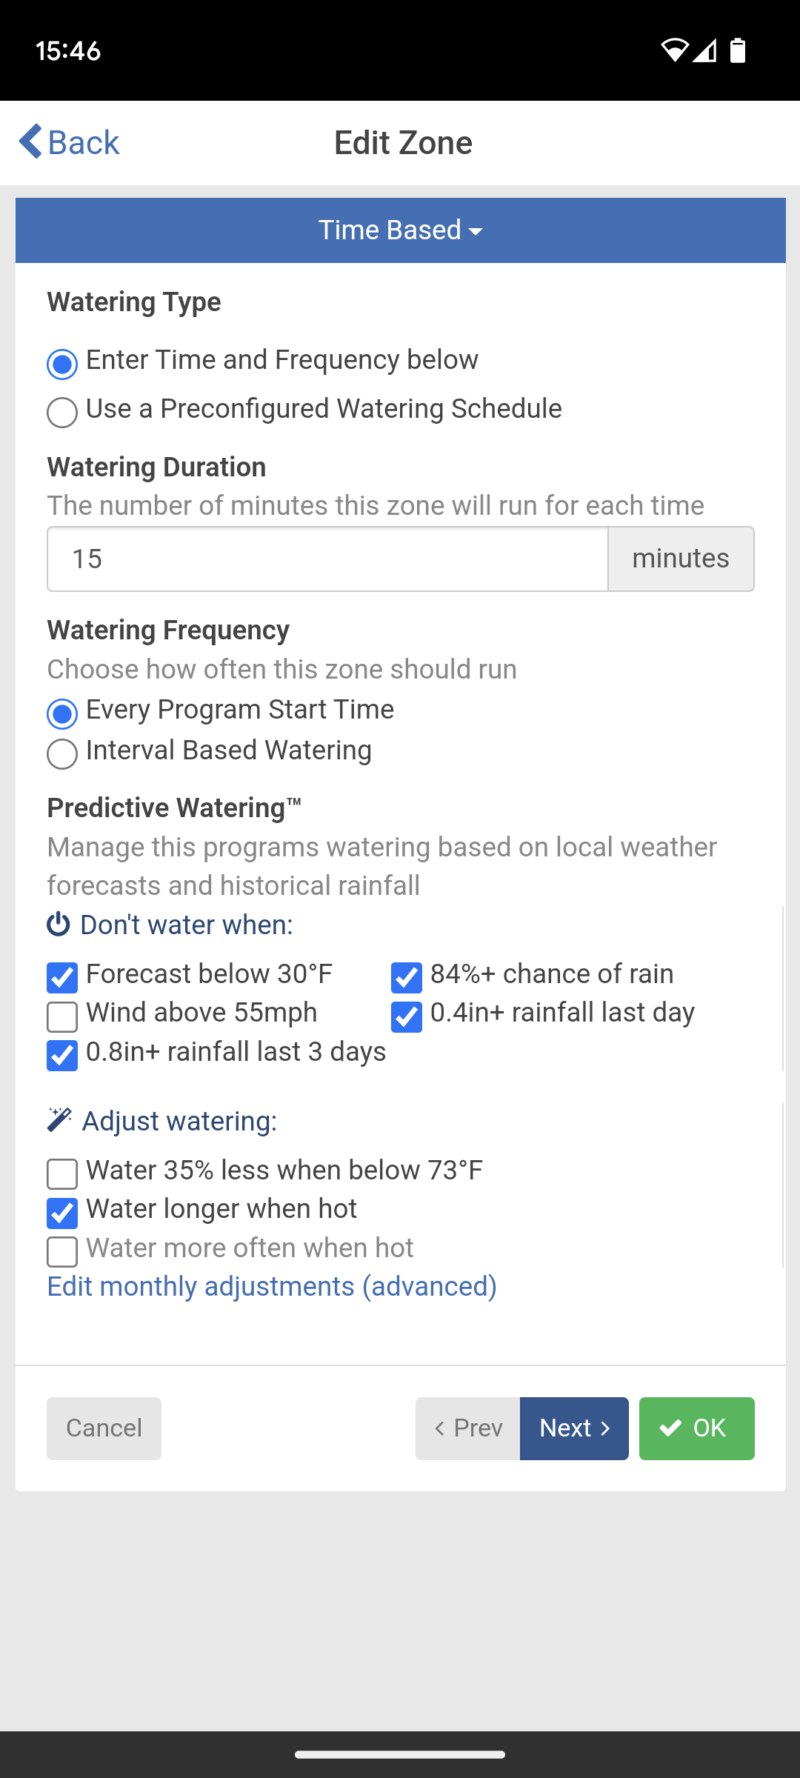The width and height of the screenshot is (800, 1778).
Task: Click the left chevron on Prev button
Action: [438, 1428]
